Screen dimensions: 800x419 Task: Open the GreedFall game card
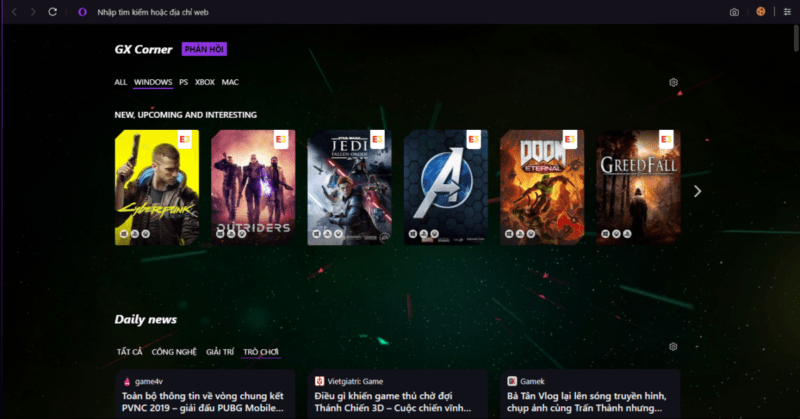(638, 187)
